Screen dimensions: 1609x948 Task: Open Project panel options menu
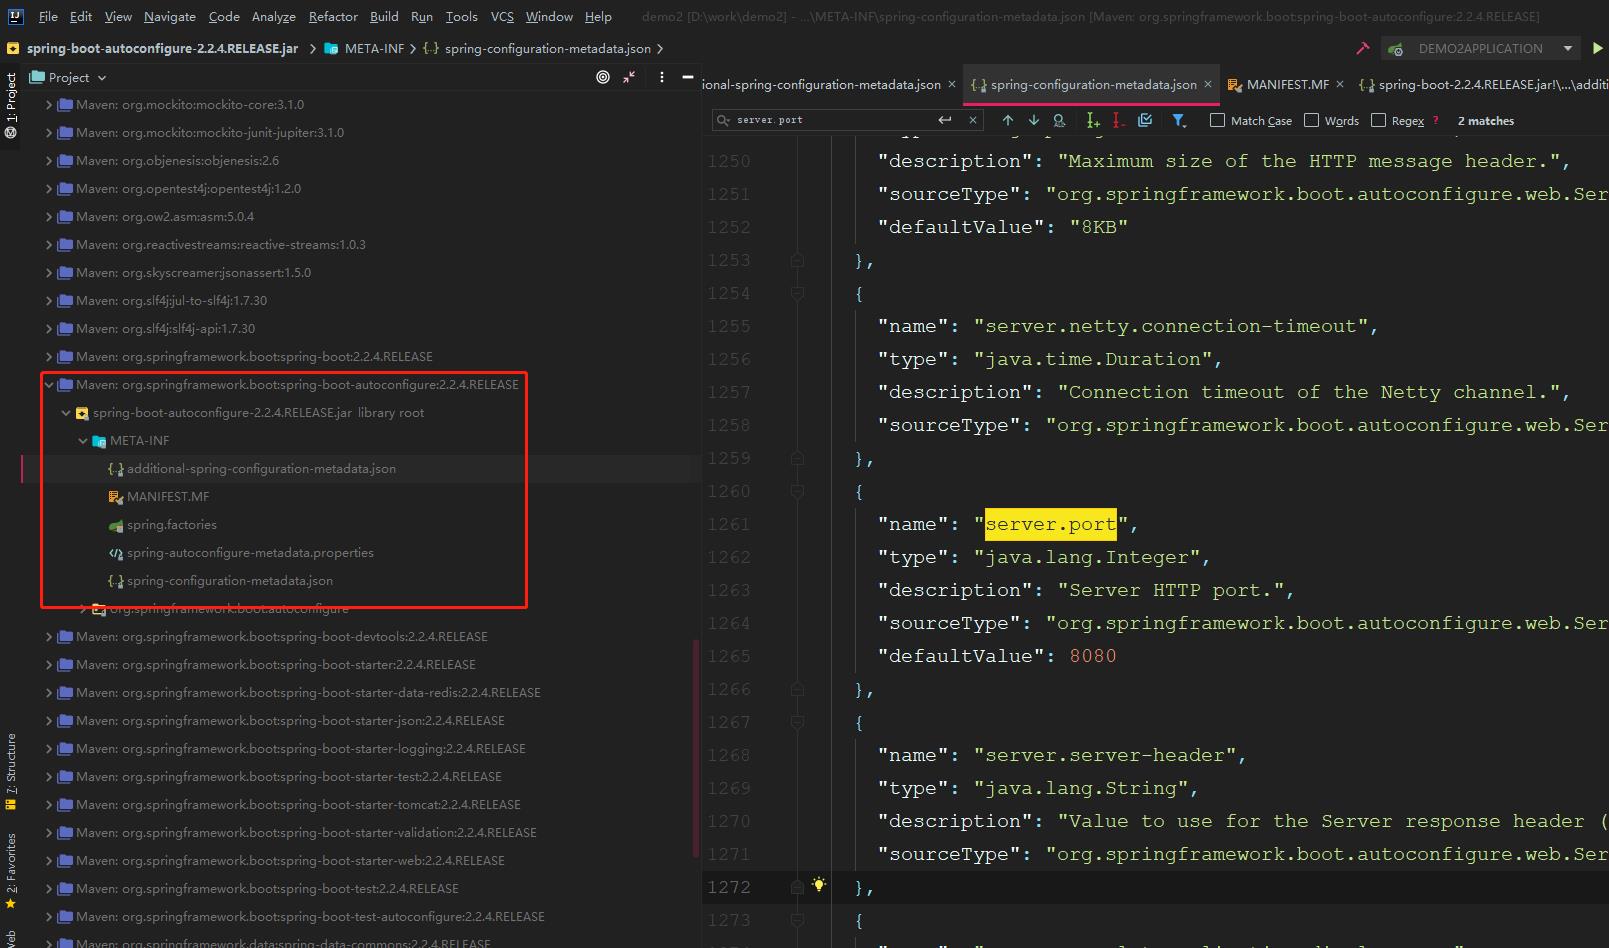(x=661, y=77)
